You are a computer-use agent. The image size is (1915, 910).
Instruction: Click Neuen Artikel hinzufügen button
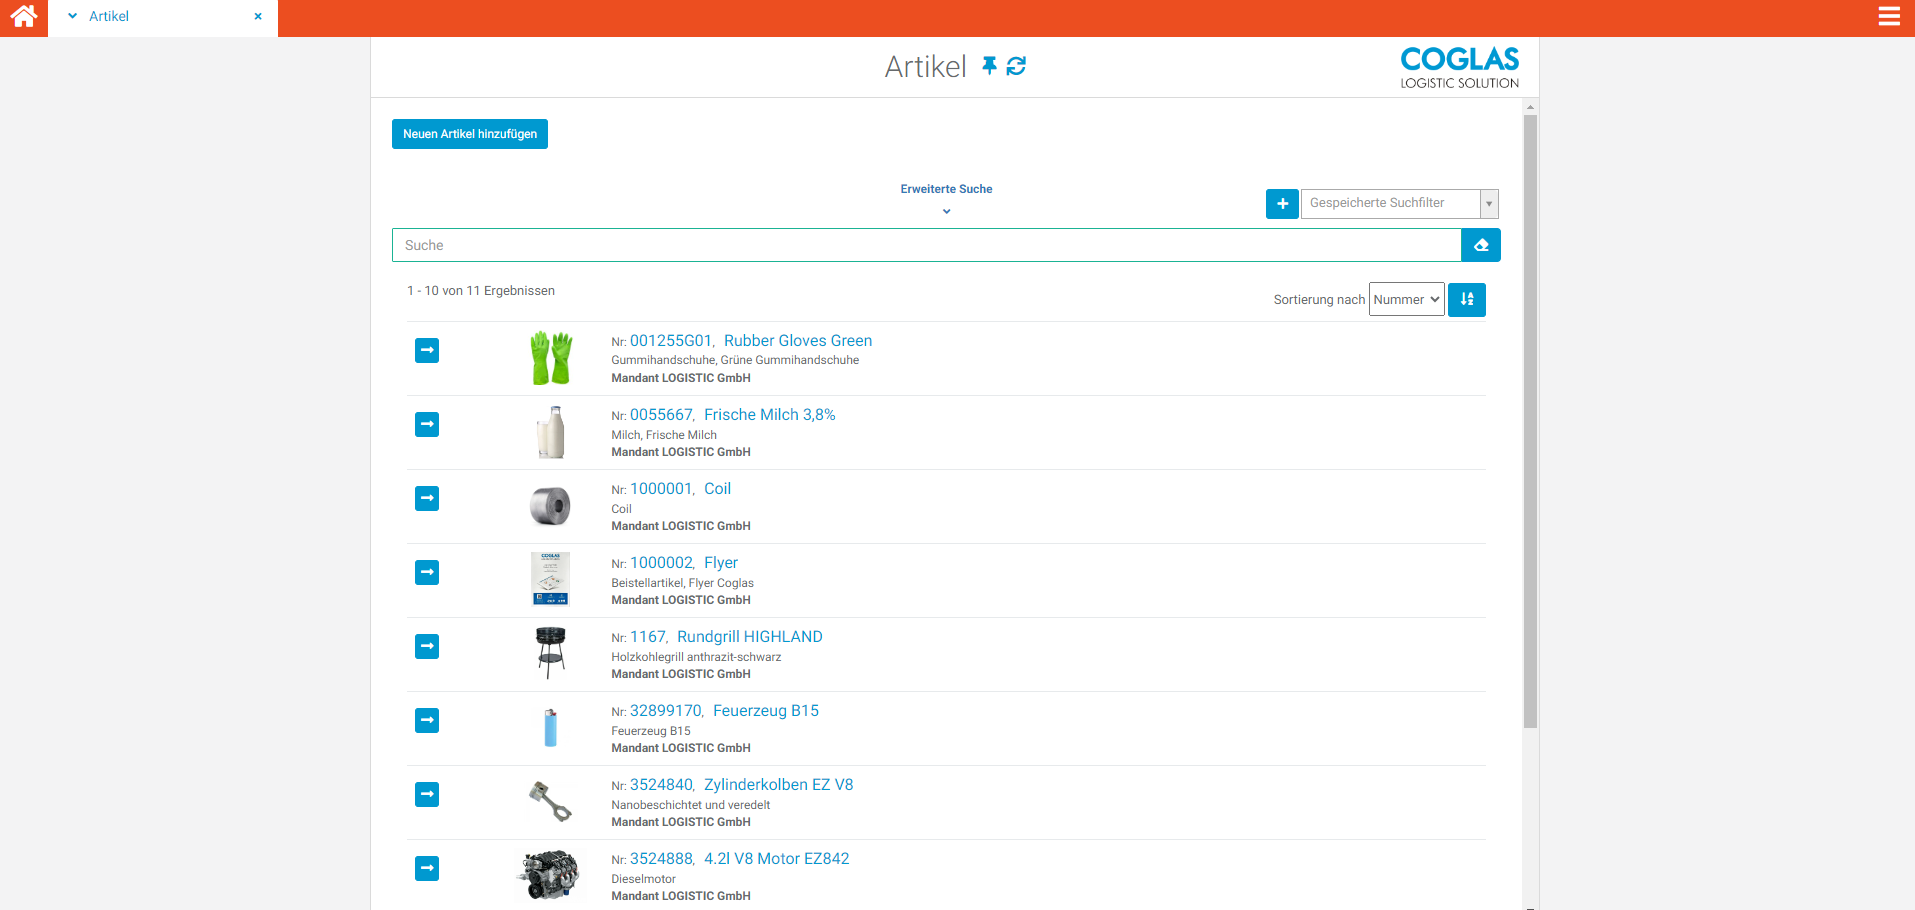469,134
